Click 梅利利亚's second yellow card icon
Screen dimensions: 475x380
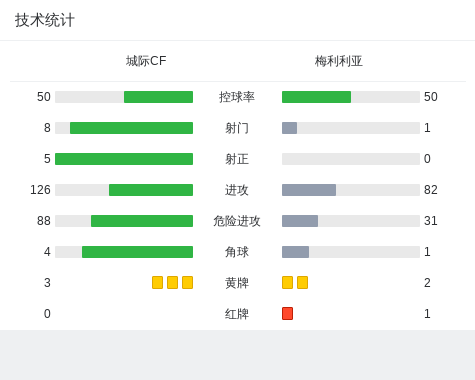click(x=302, y=283)
